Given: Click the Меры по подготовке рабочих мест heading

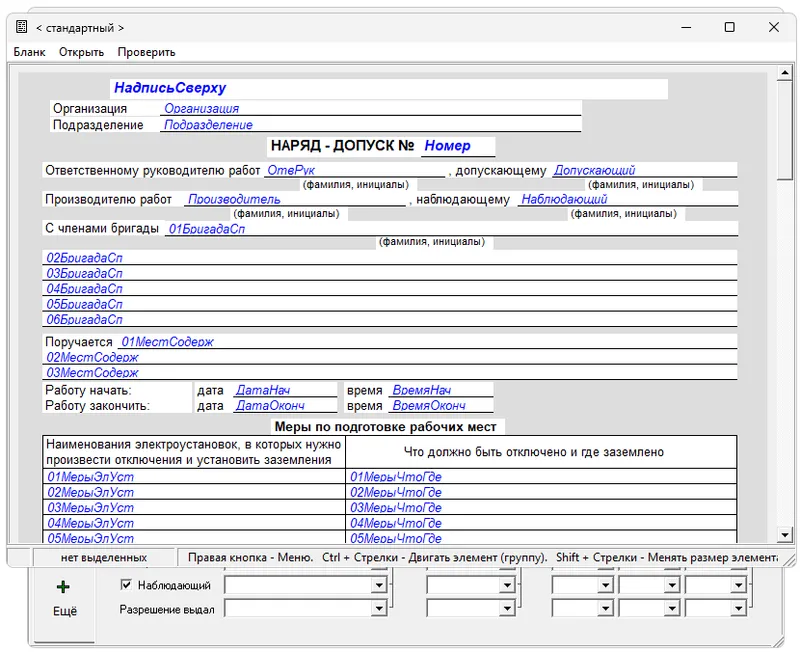Looking at the screenshot, I should (x=385, y=427).
